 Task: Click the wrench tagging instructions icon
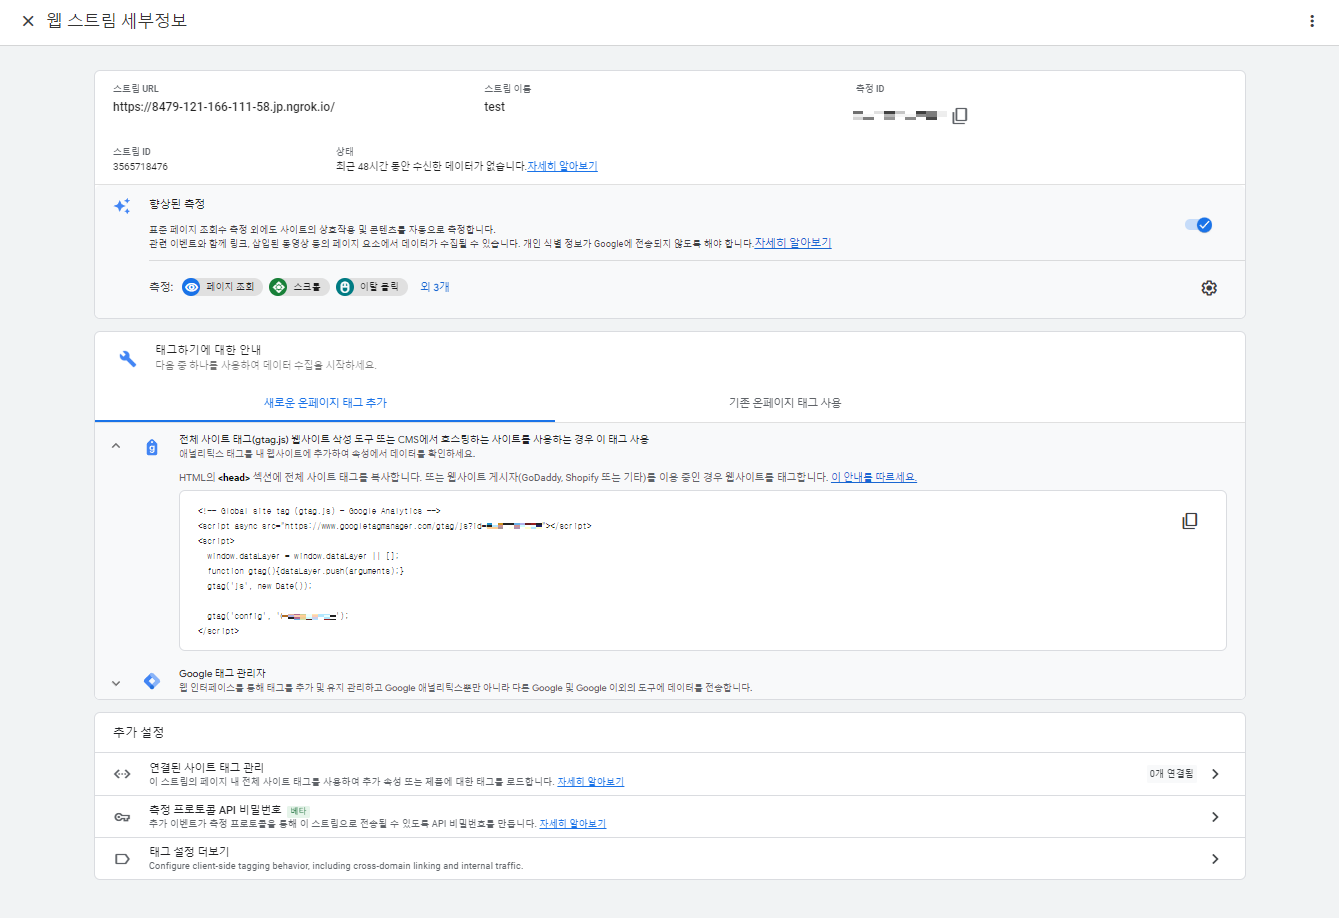pos(127,358)
